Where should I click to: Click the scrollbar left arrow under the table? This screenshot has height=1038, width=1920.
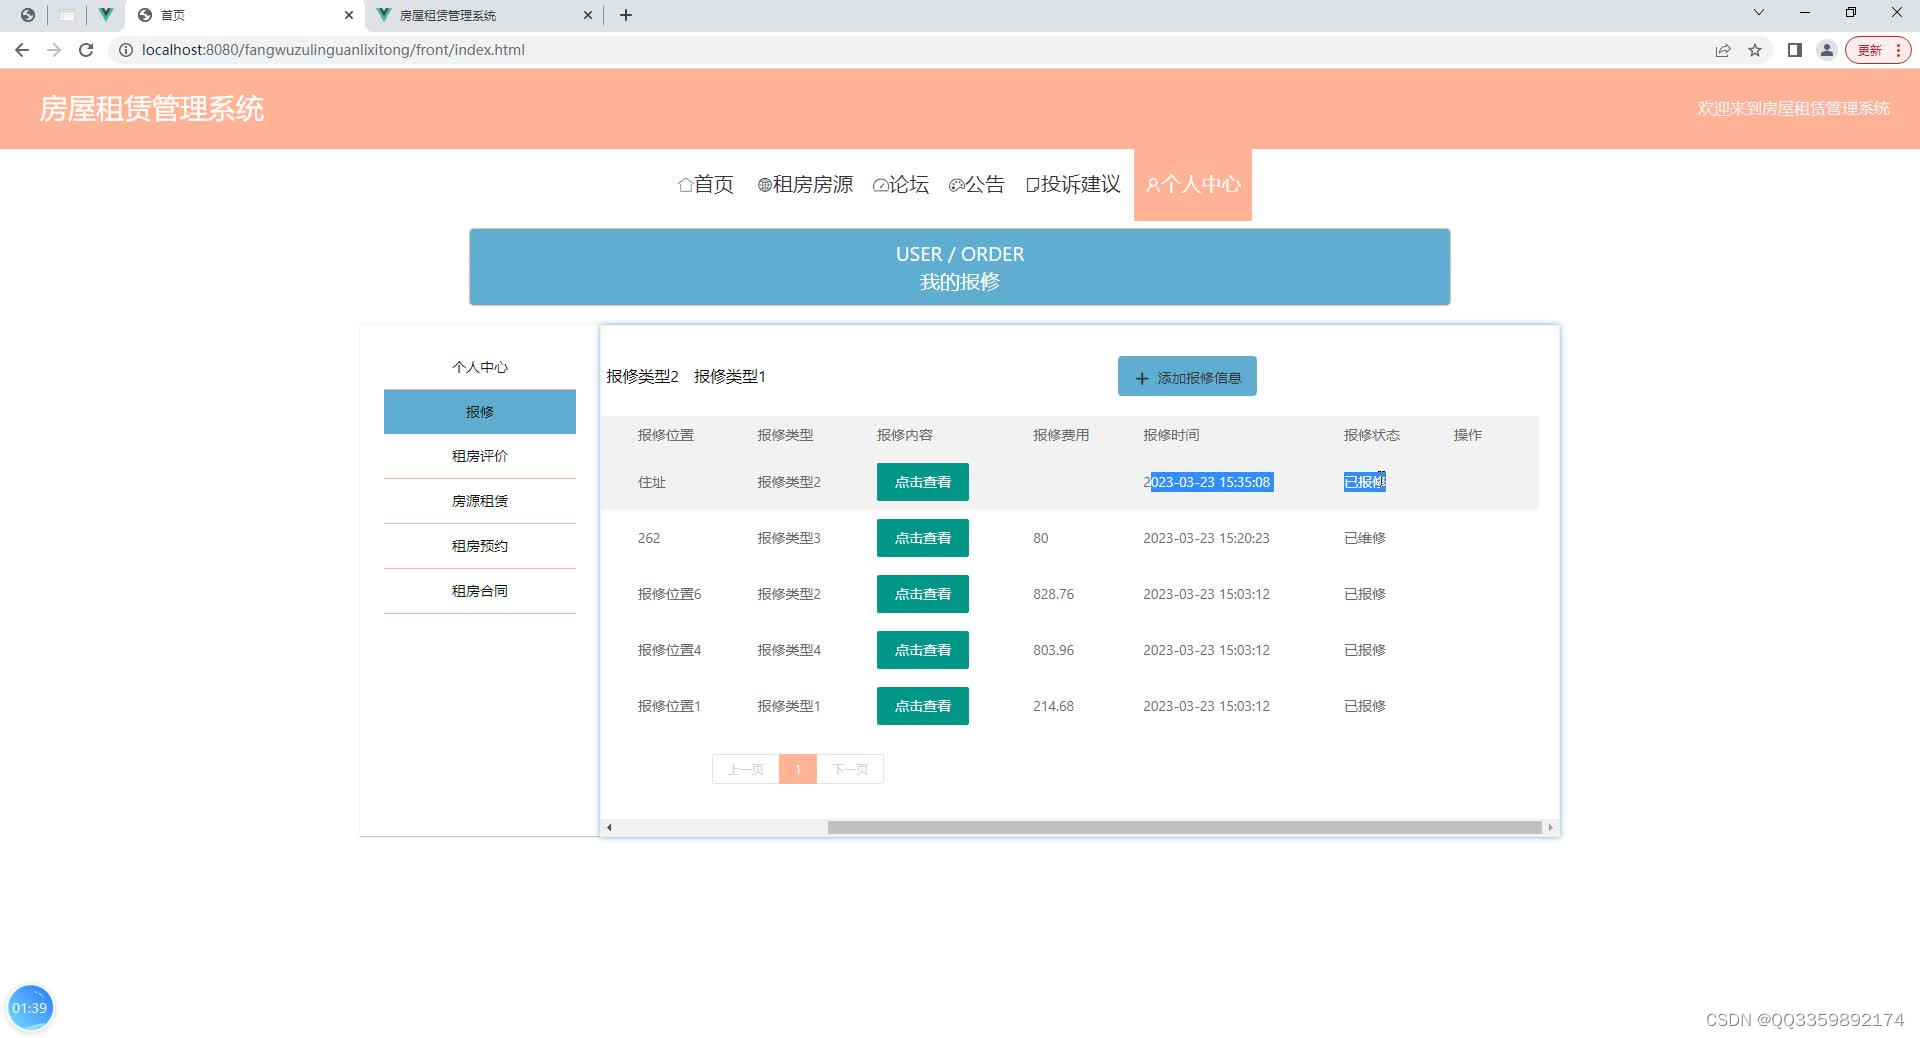(609, 827)
